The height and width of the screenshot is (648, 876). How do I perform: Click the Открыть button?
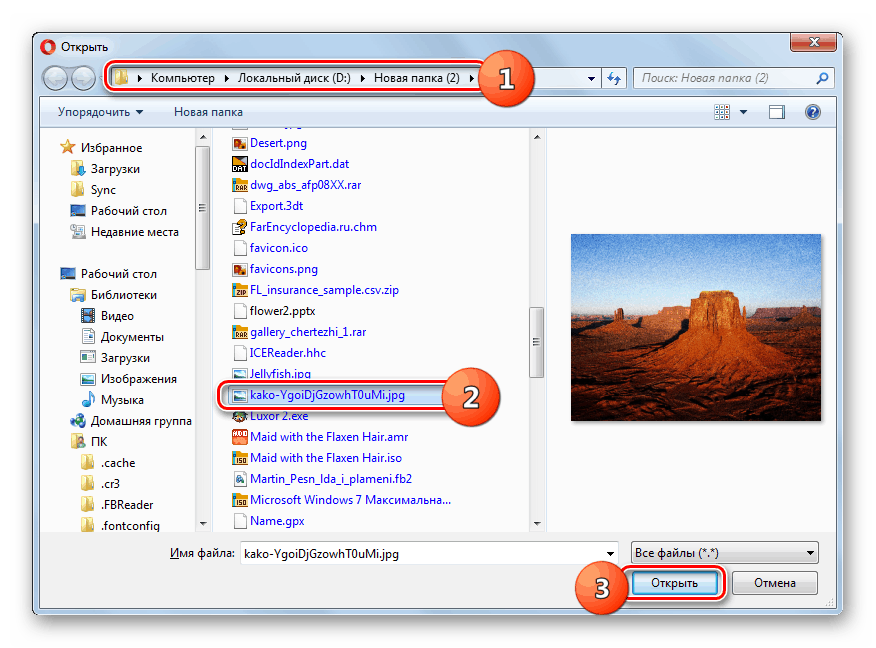tap(674, 583)
